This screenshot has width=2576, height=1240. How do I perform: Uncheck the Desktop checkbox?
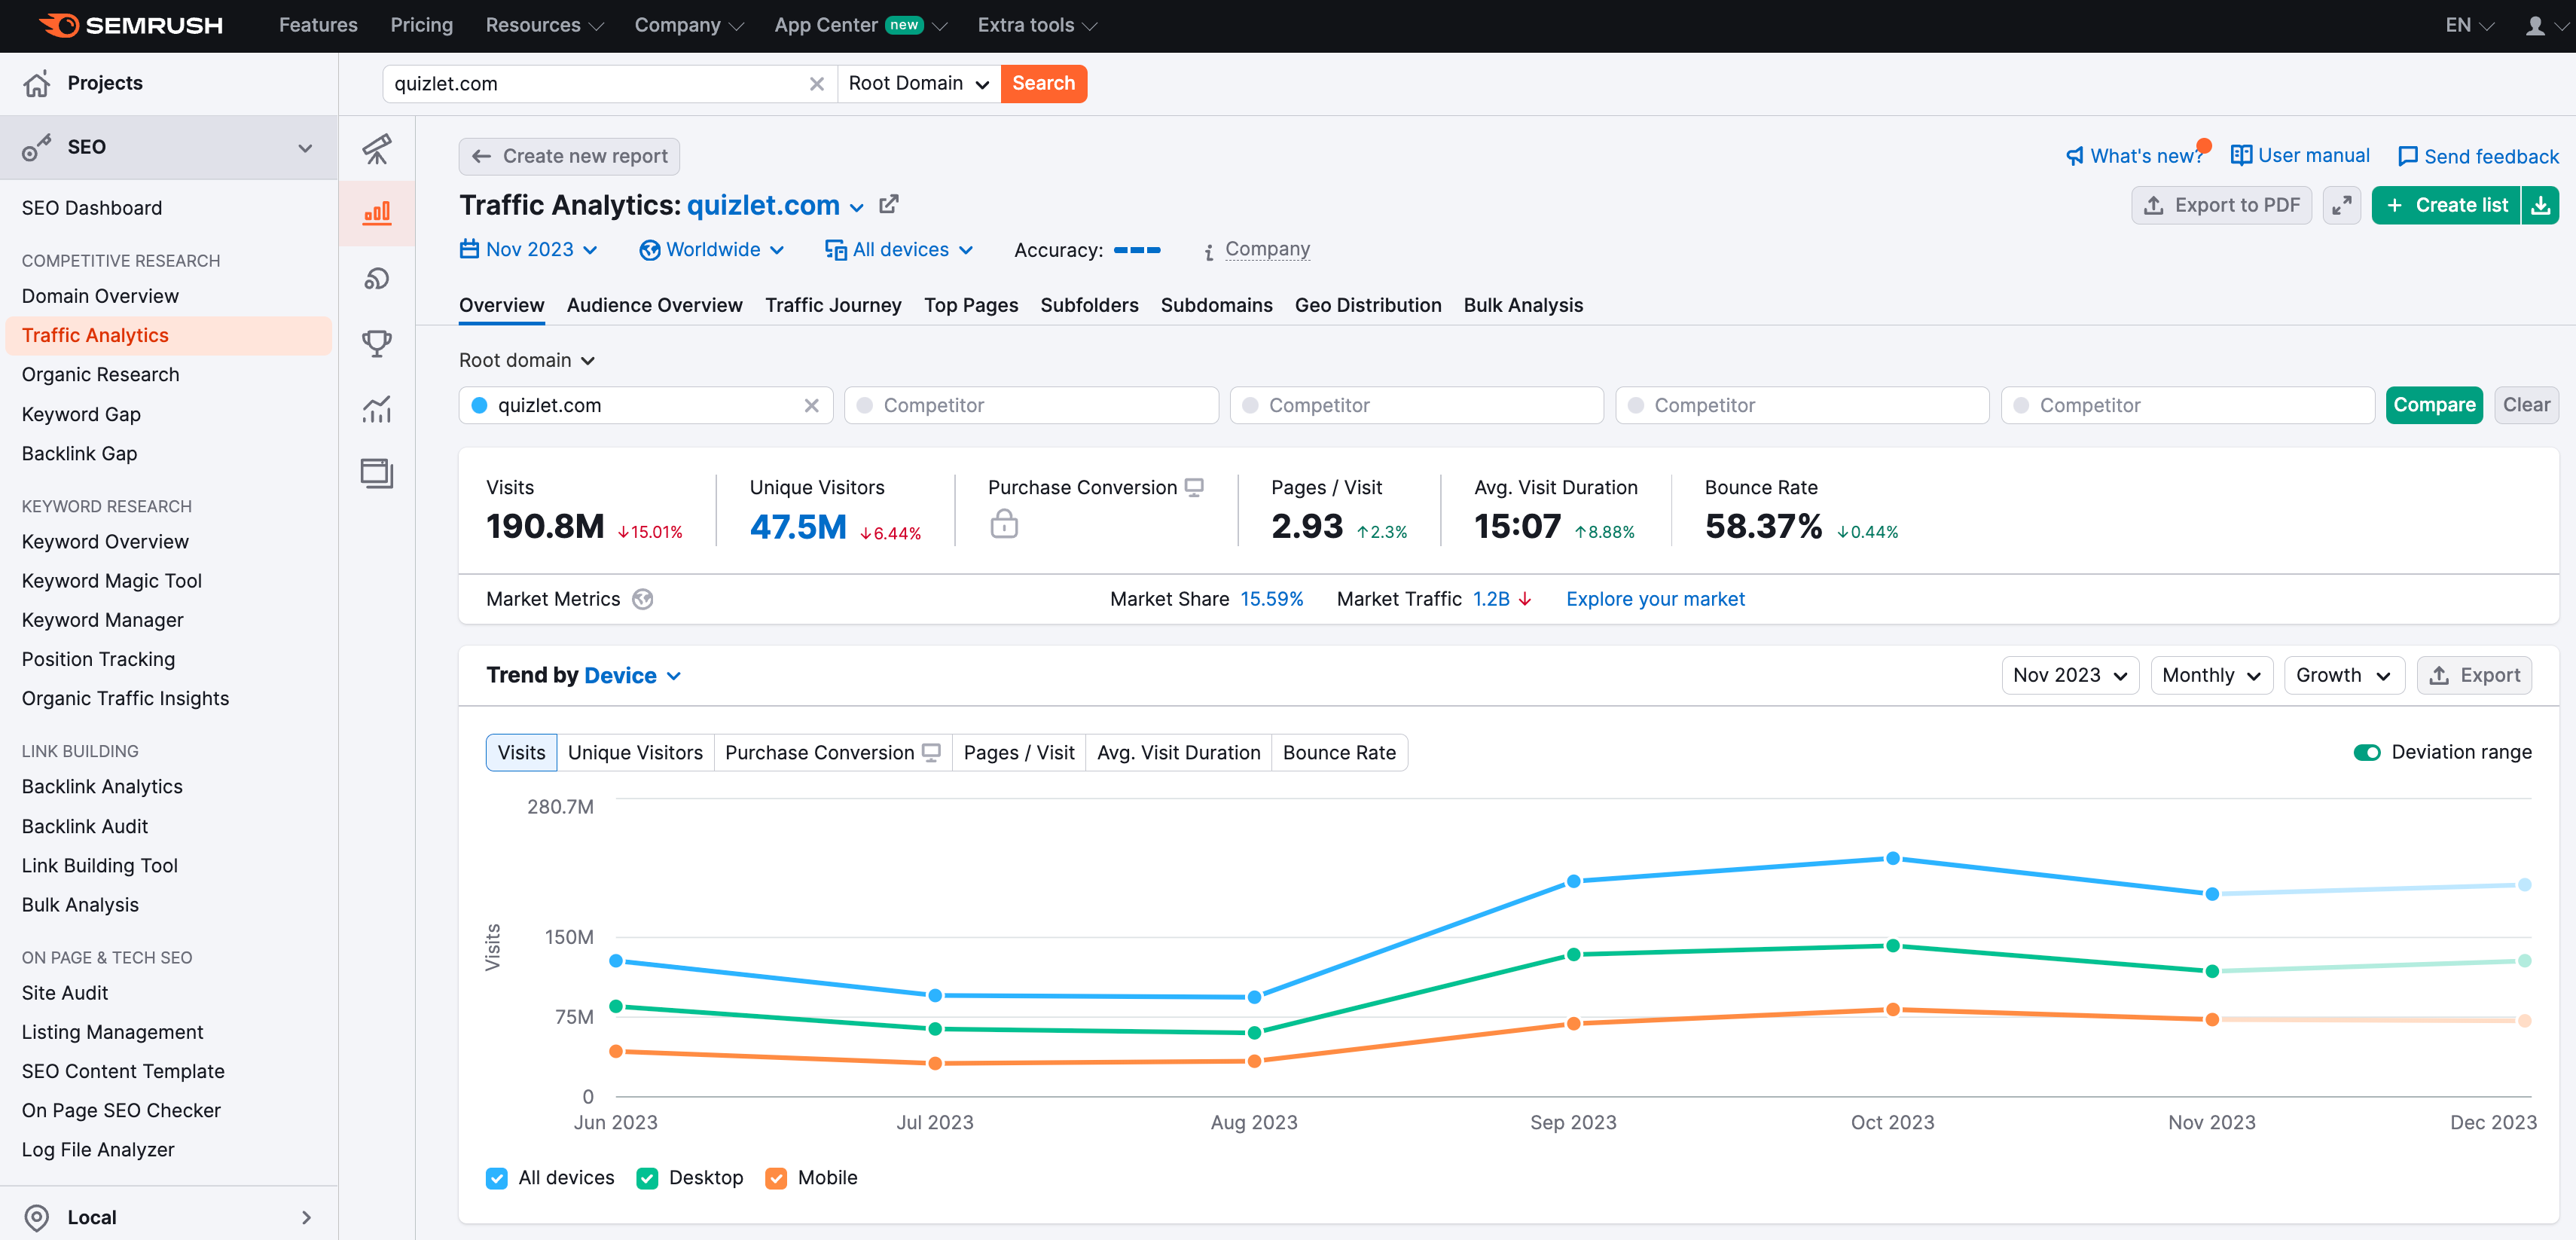(647, 1178)
